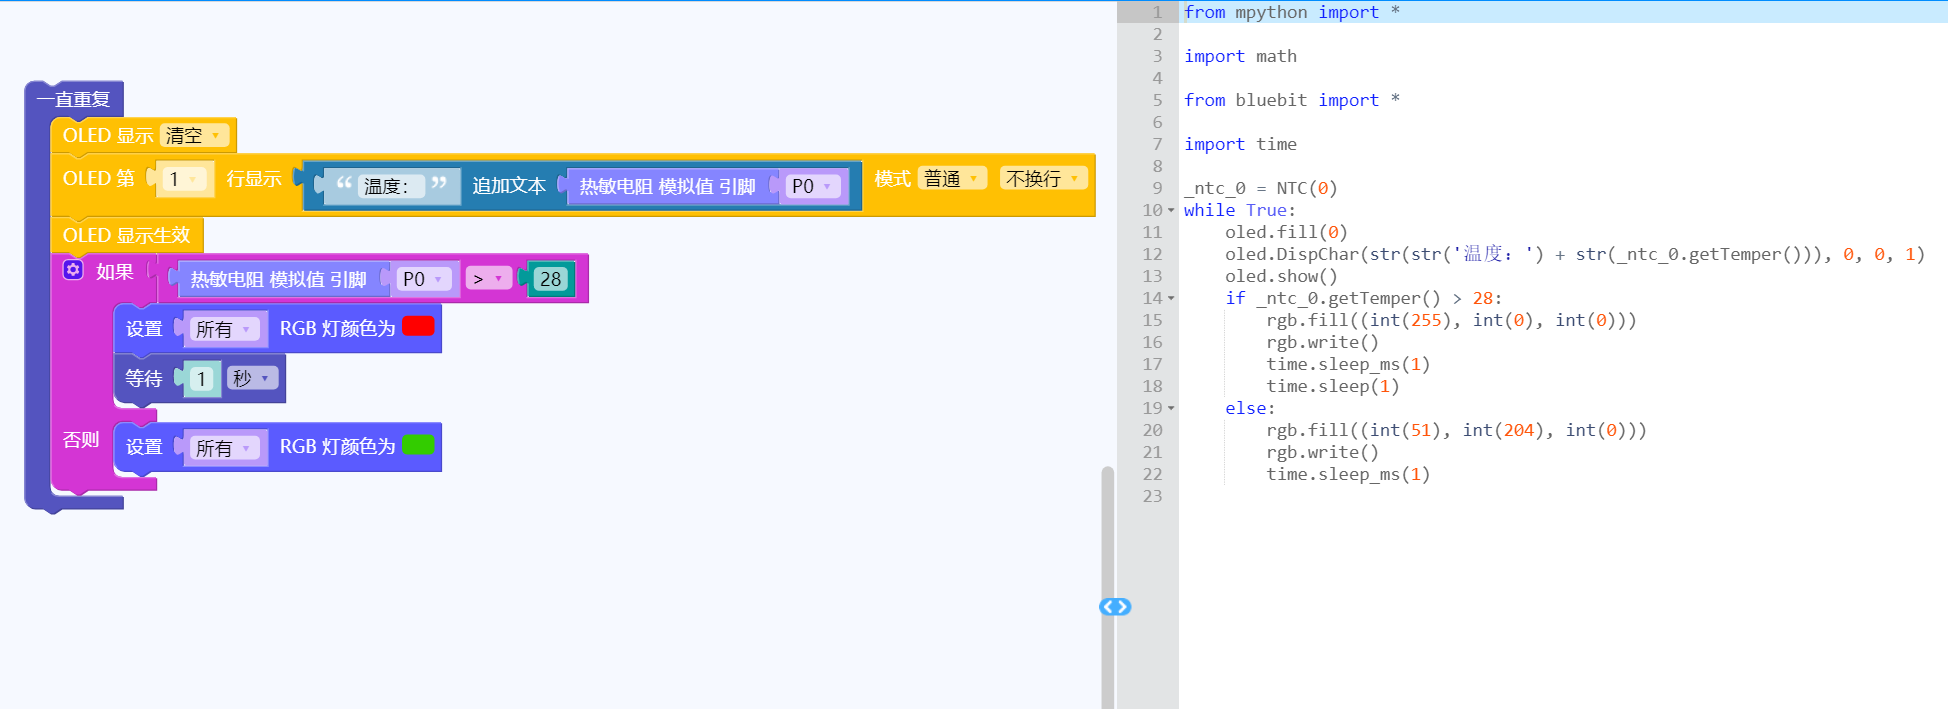Collapse the if statement fold on line 14
Image resolution: width=1948 pixels, height=709 pixels.
point(1171,298)
